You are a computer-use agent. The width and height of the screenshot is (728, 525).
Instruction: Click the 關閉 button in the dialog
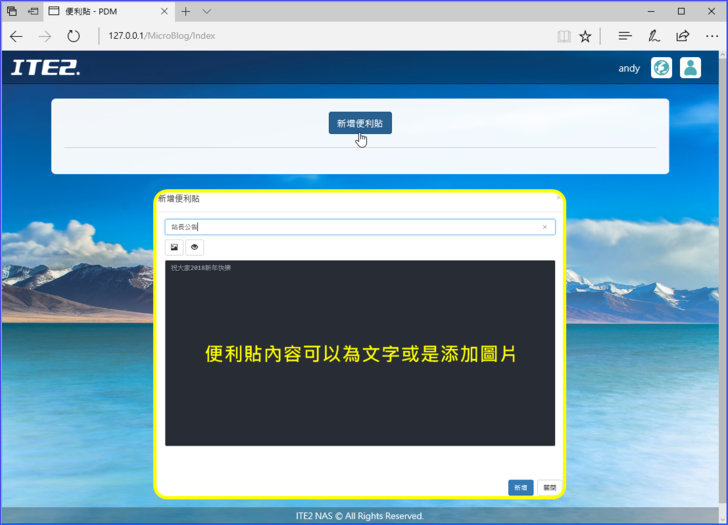(x=550, y=487)
